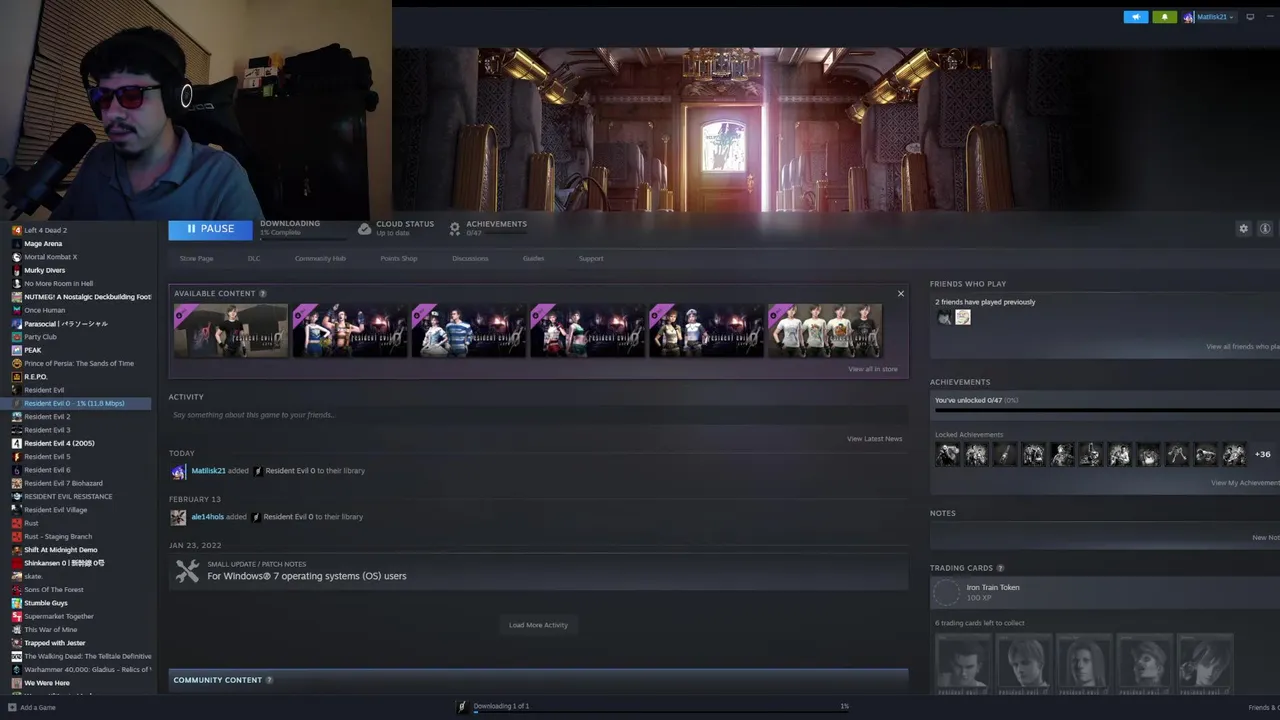Click second friend avatar in Friends Who Play

coord(963,318)
